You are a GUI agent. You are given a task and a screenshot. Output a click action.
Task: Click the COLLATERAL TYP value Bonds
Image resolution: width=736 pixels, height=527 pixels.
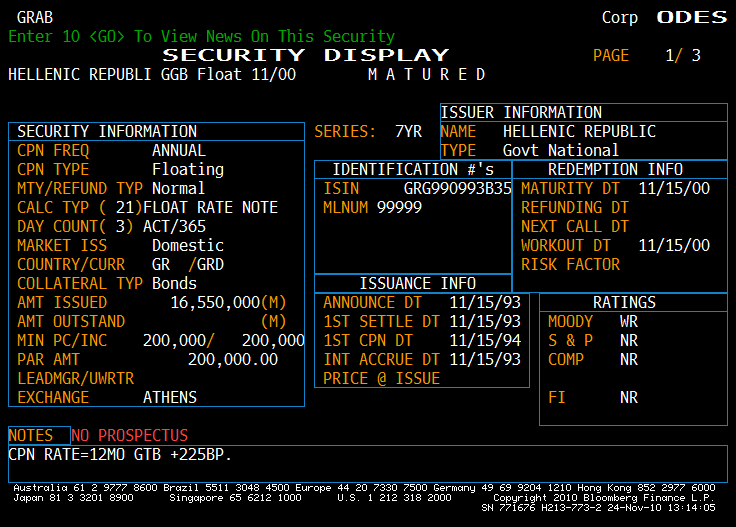174,283
